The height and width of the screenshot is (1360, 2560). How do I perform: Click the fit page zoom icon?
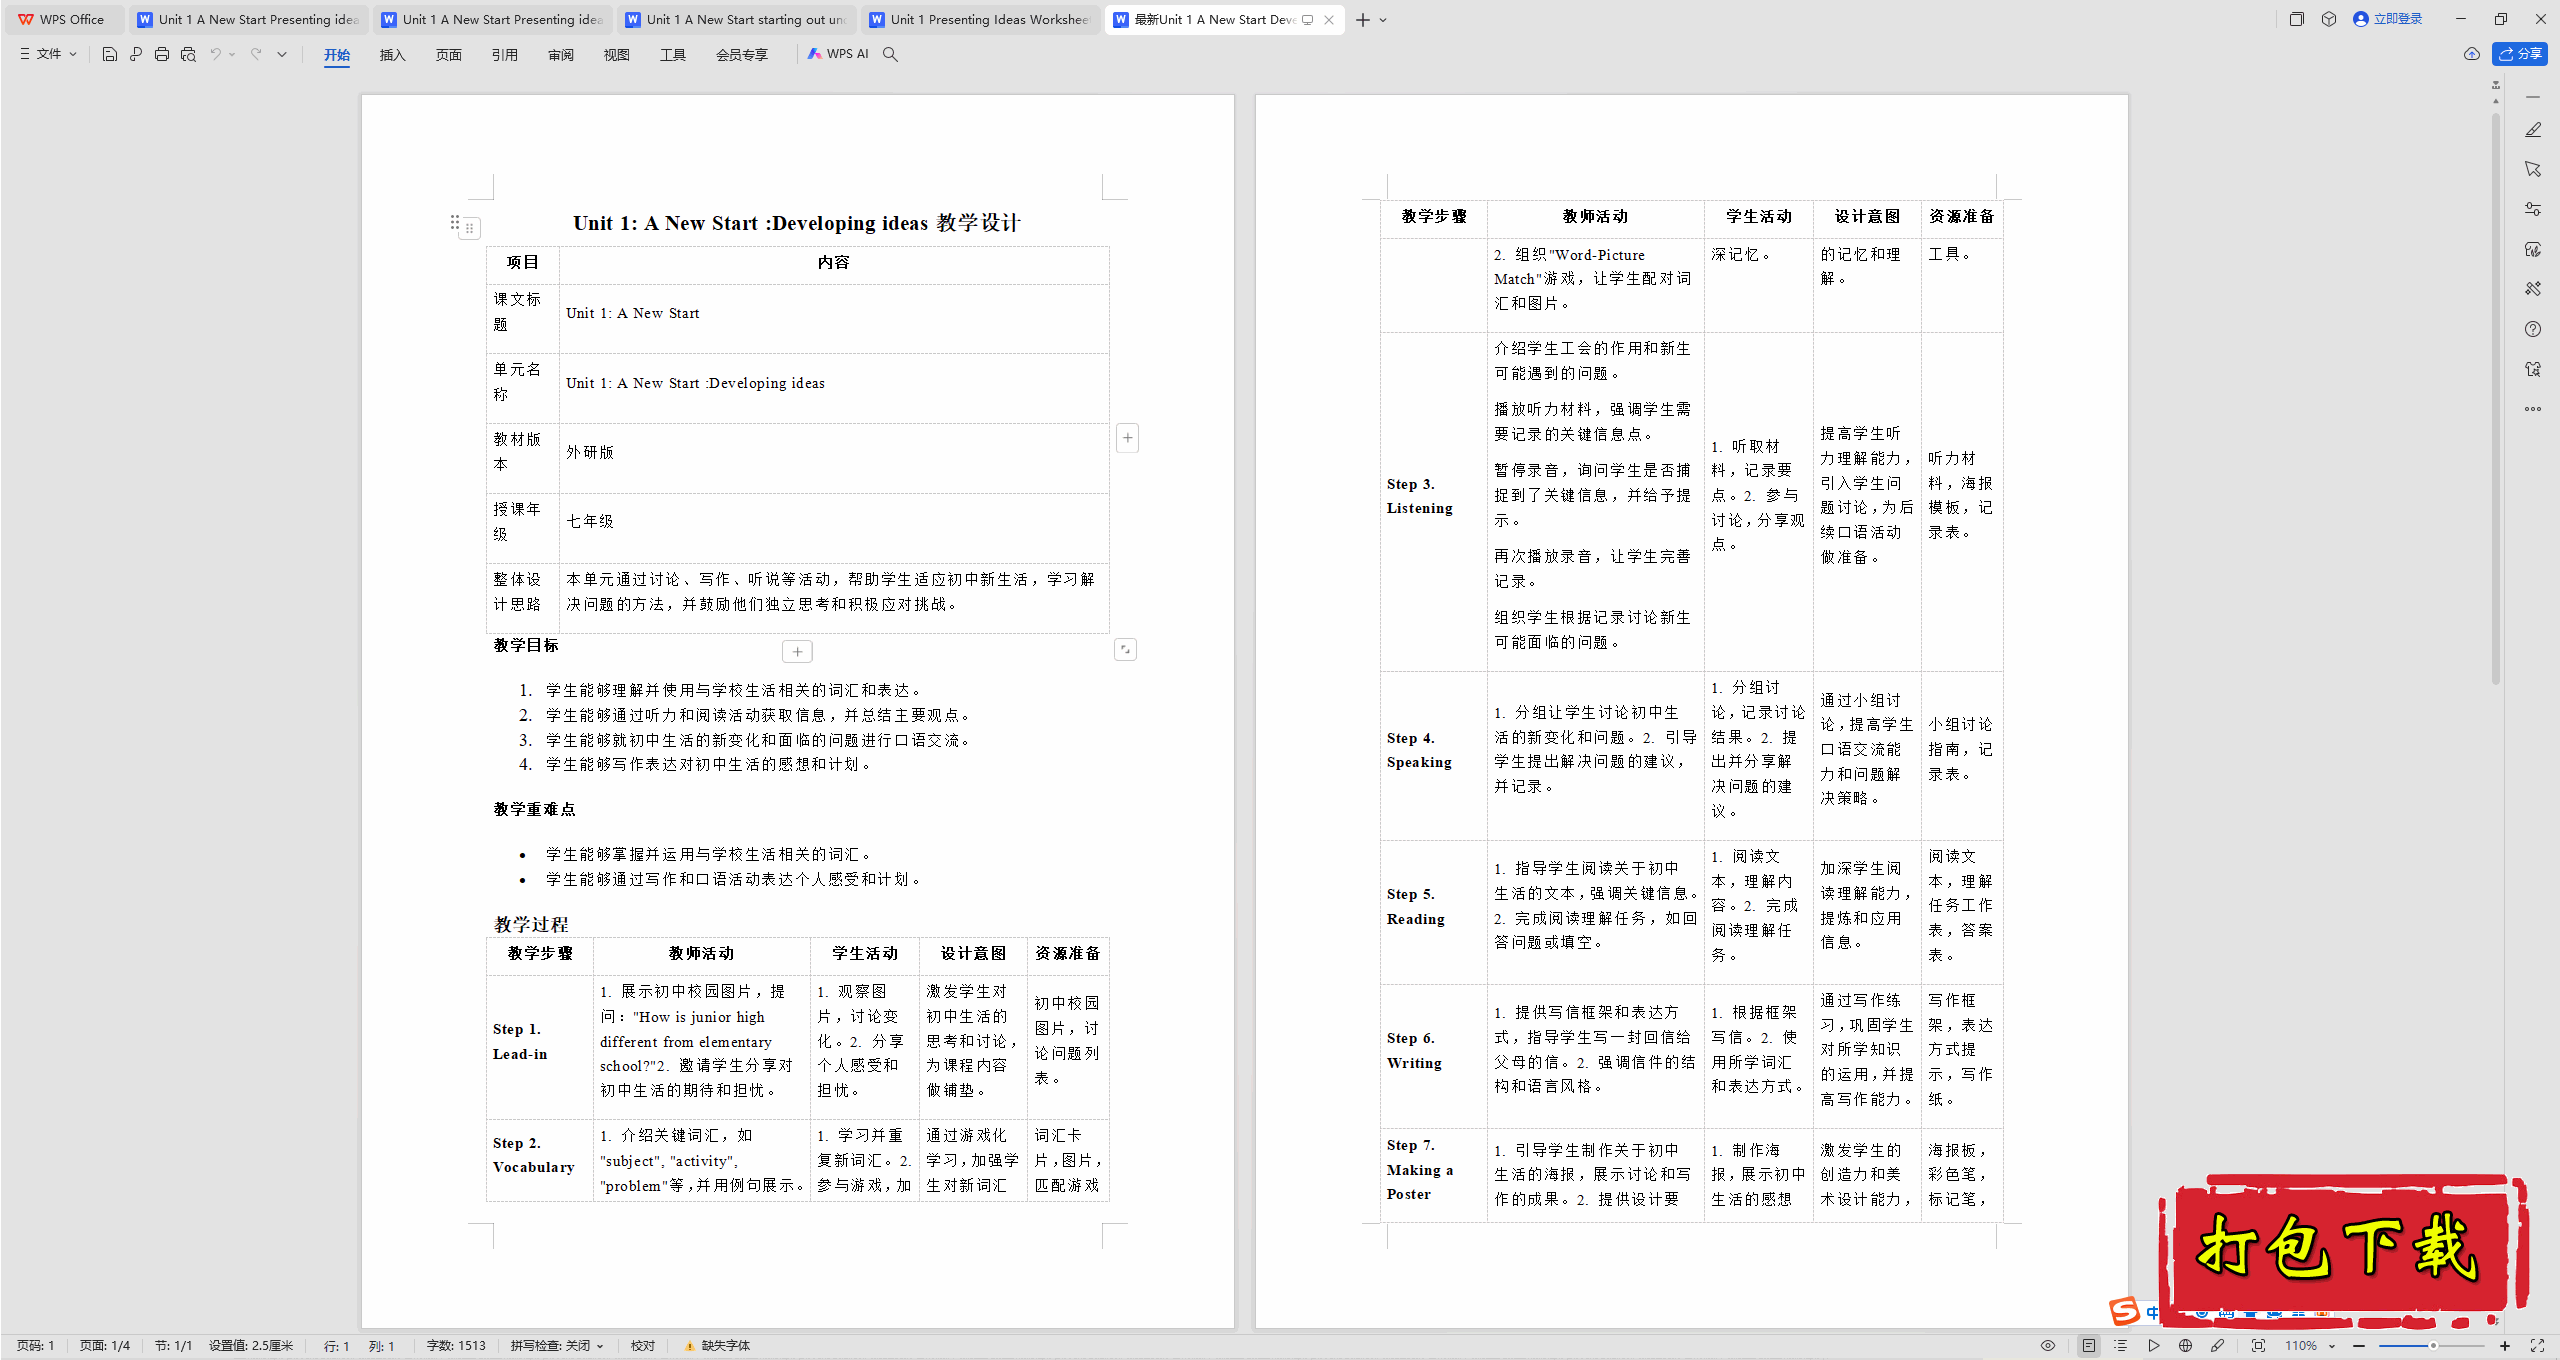[2258, 1346]
